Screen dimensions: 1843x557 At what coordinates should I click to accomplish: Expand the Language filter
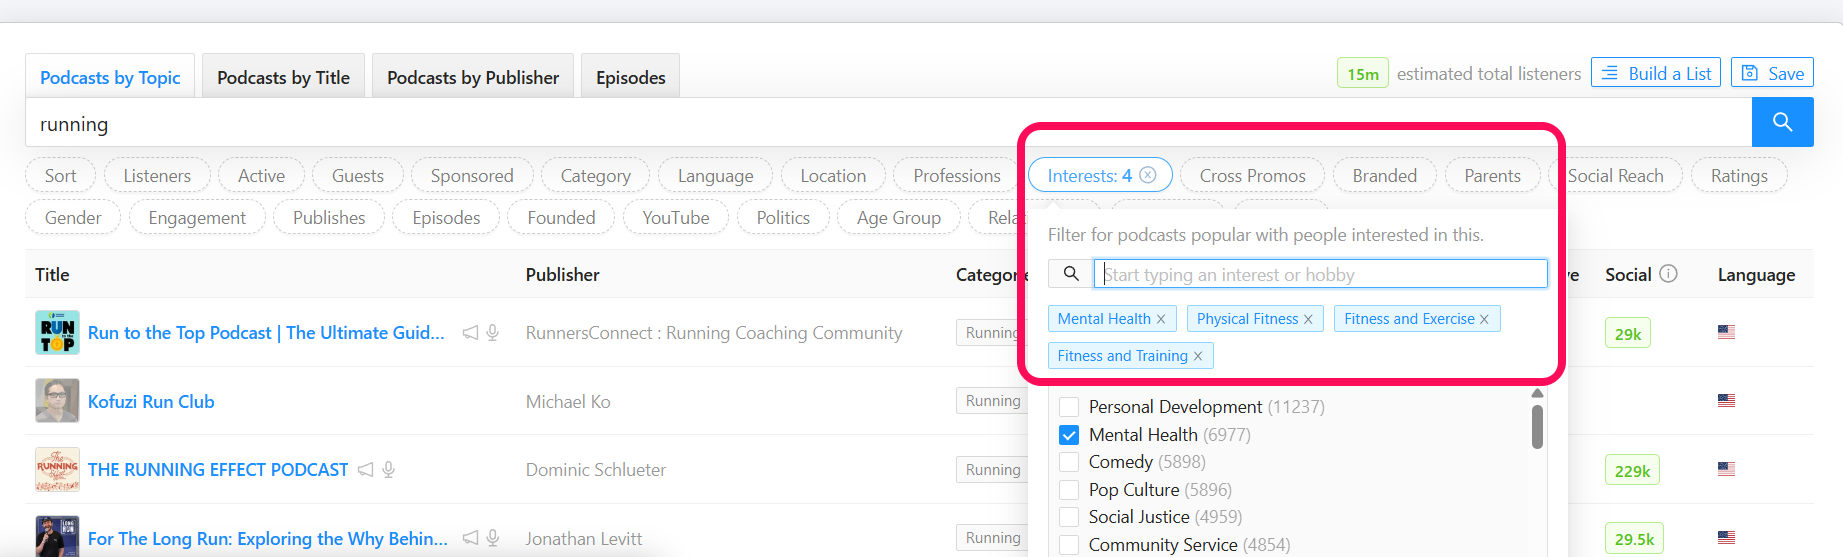(x=715, y=176)
